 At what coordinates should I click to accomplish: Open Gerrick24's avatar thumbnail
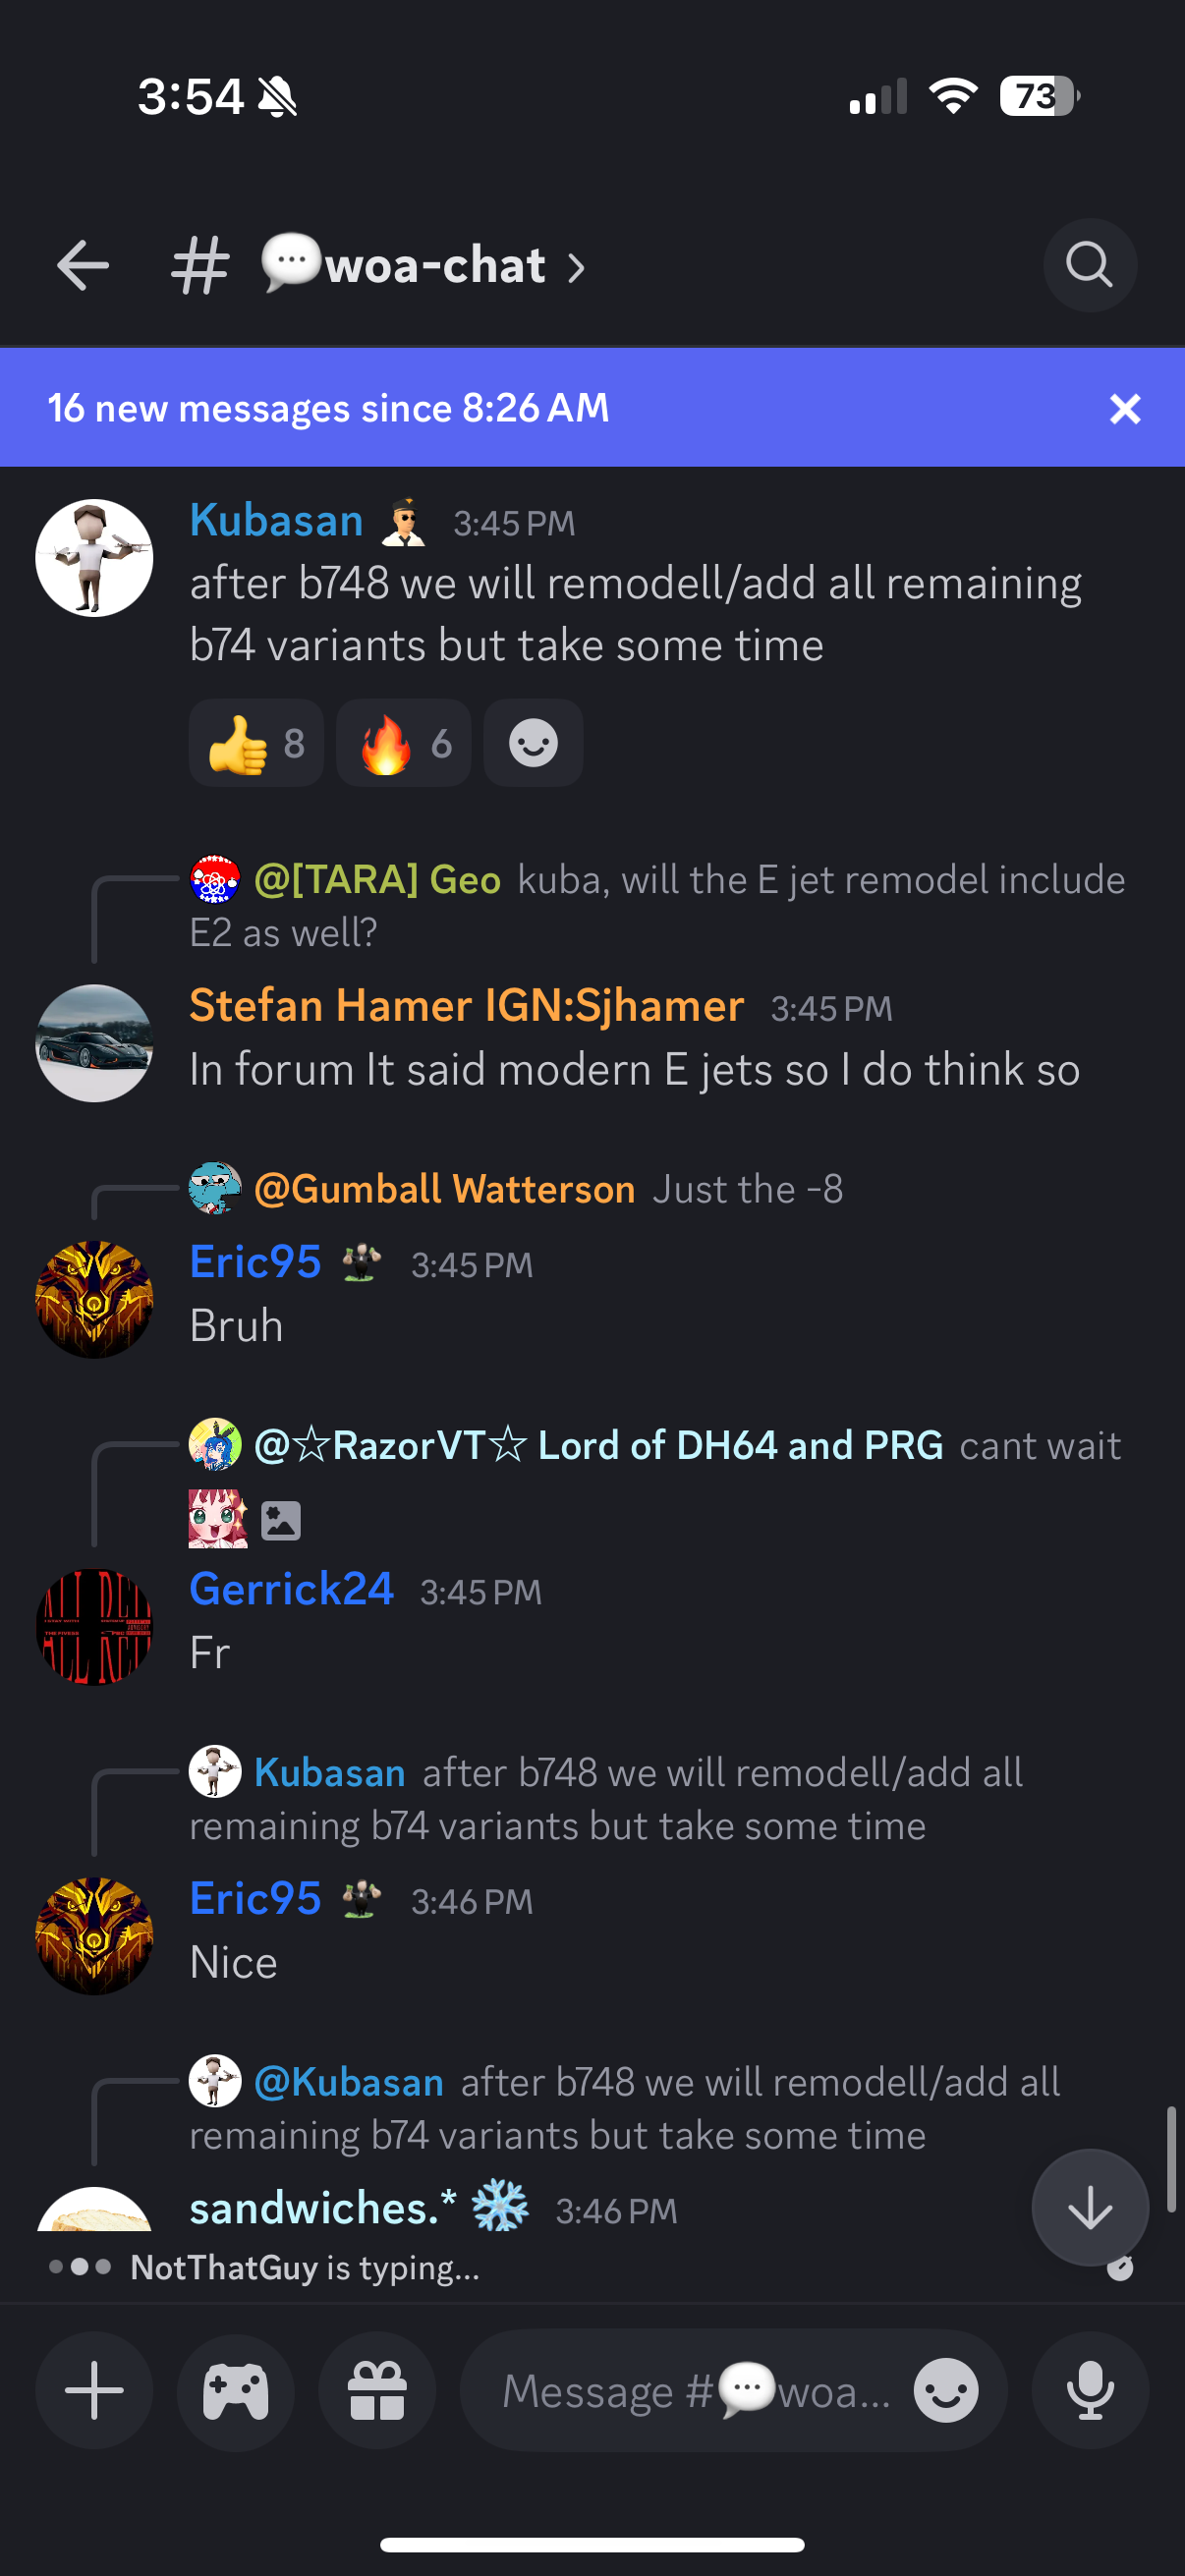tap(94, 1627)
